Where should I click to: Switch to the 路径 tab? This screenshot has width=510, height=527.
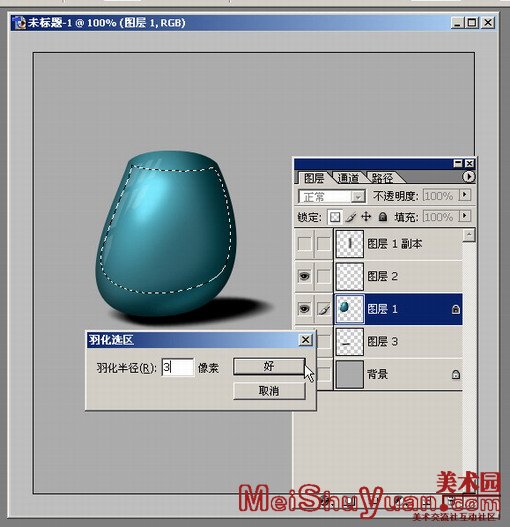click(x=382, y=178)
